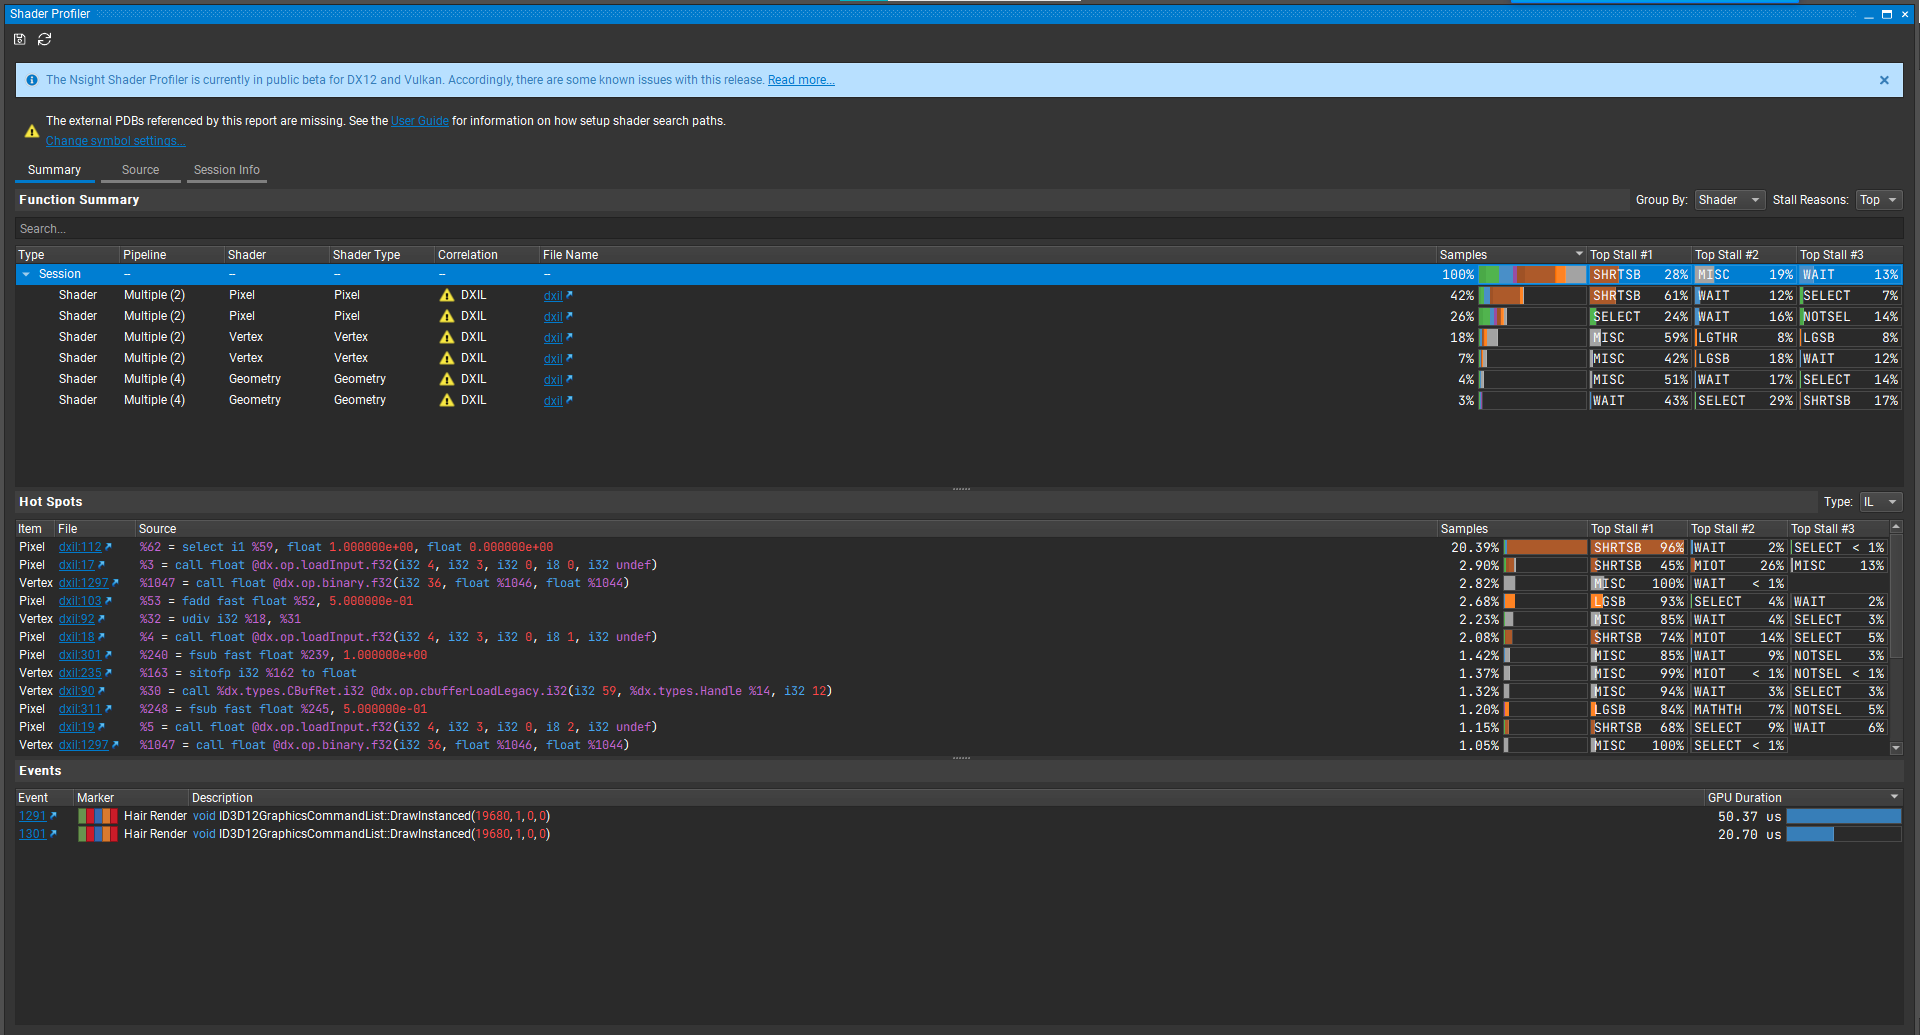Open event 1301 link
Viewport: 1920px width, 1035px height.
32,834
